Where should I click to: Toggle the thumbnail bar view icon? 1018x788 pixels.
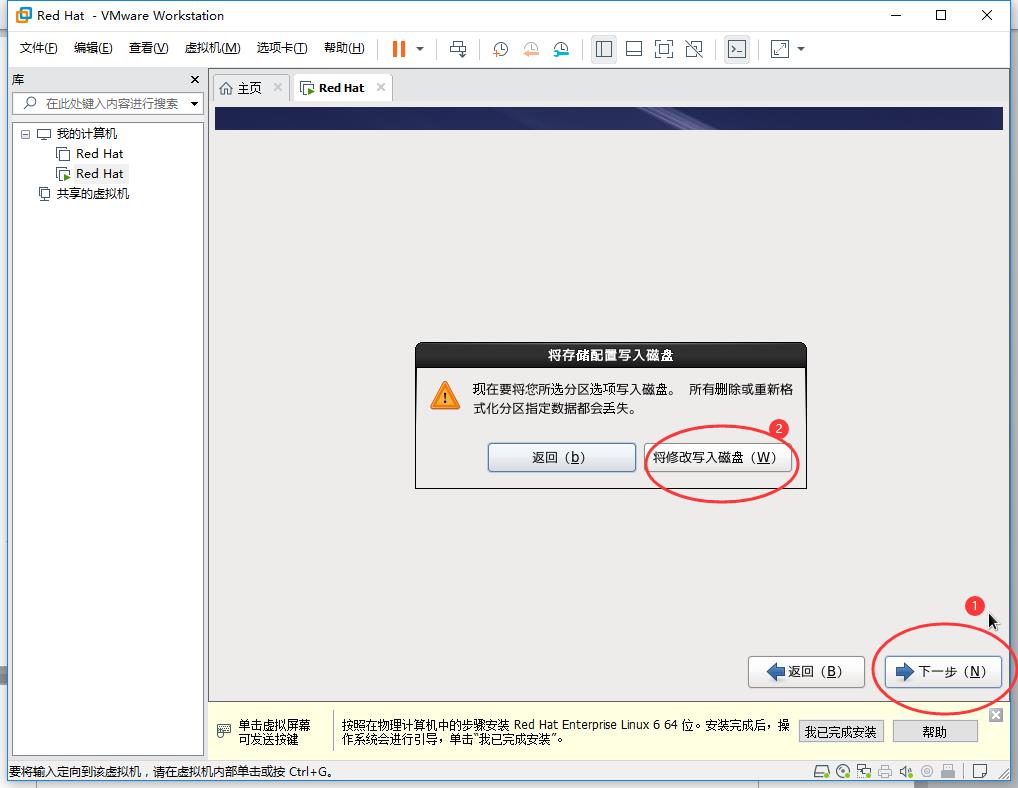click(634, 49)
